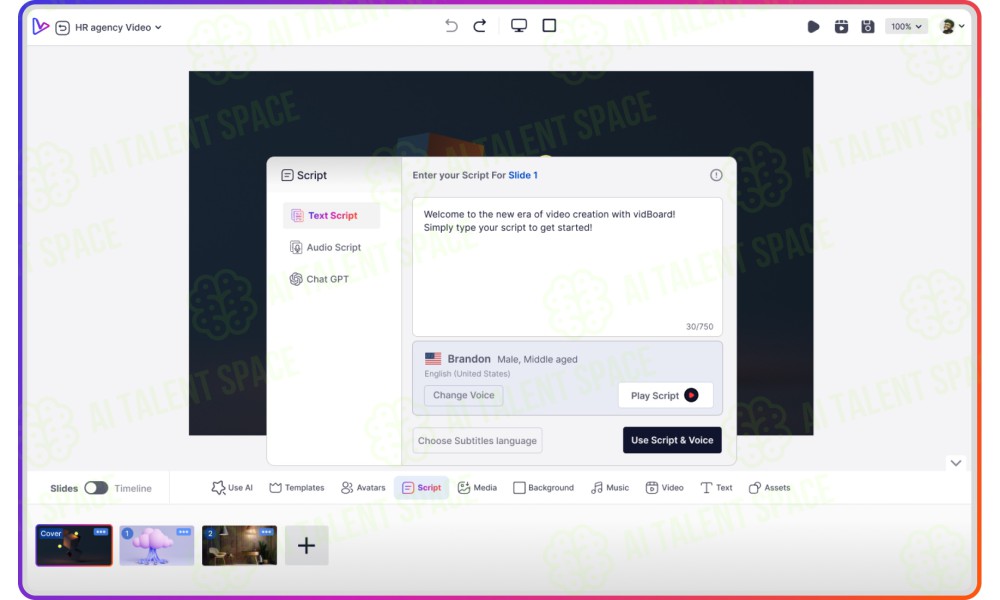Open the Avatars tool
The height and width of the screenshot is (600, 1000).
pyautogui.click(x=363, y=488)
